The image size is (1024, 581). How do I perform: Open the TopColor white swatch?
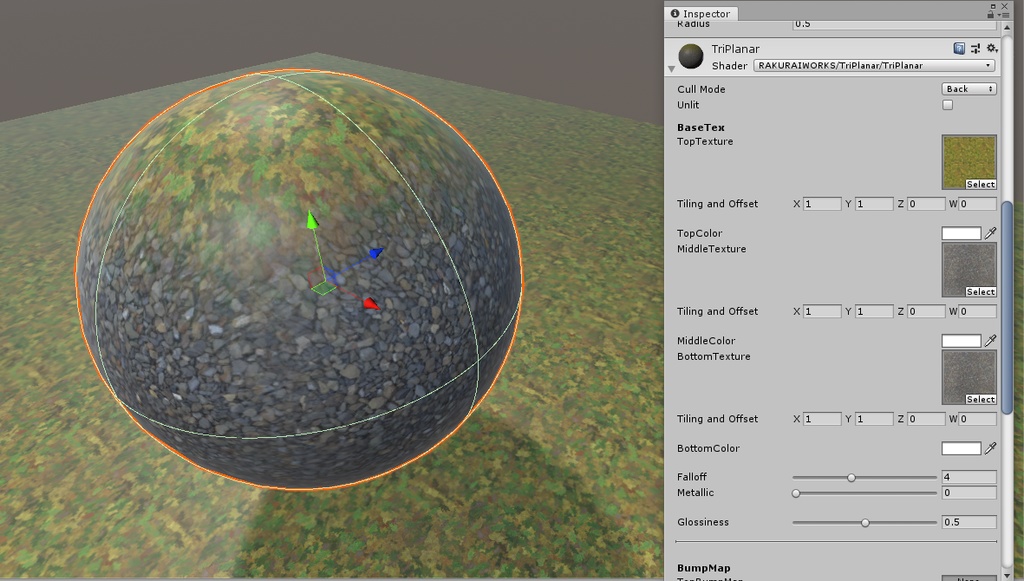tap(961, 233)
